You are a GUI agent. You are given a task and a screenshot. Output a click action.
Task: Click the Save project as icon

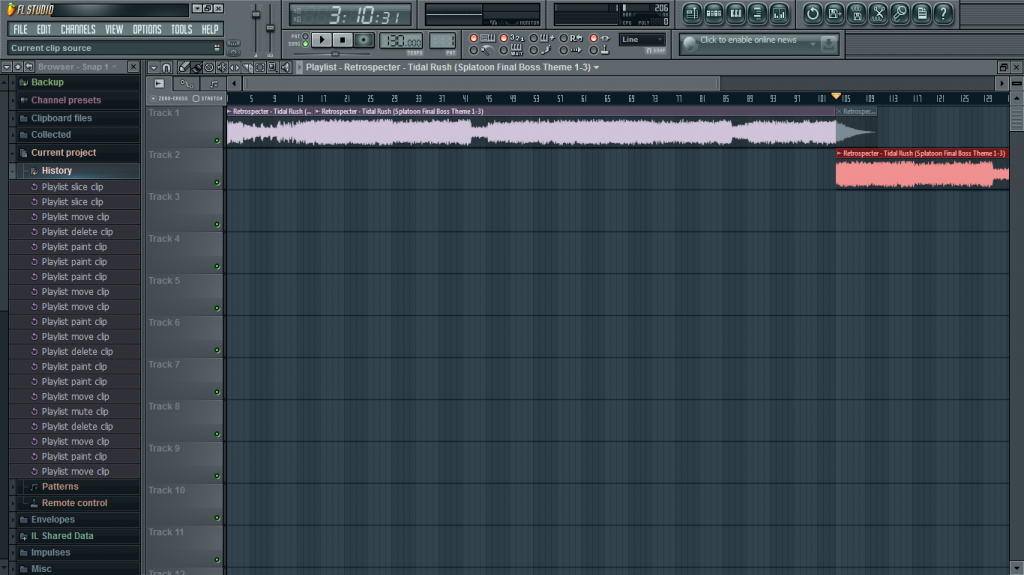point(835,13)
